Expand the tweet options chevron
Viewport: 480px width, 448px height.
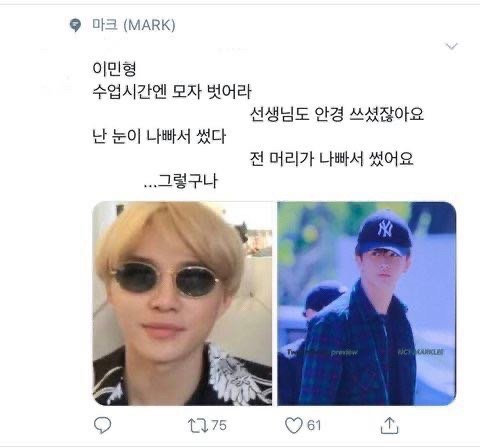click(x=452, y=46)
